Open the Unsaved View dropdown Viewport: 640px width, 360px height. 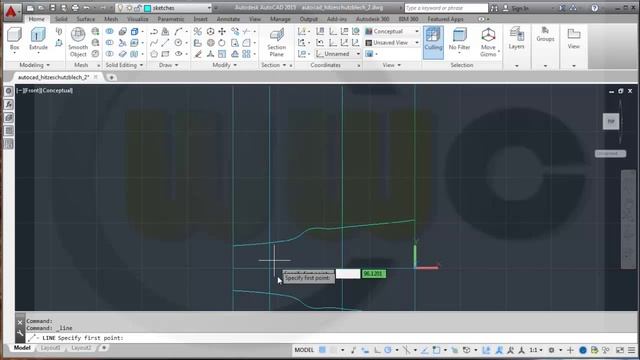point(416,42)
